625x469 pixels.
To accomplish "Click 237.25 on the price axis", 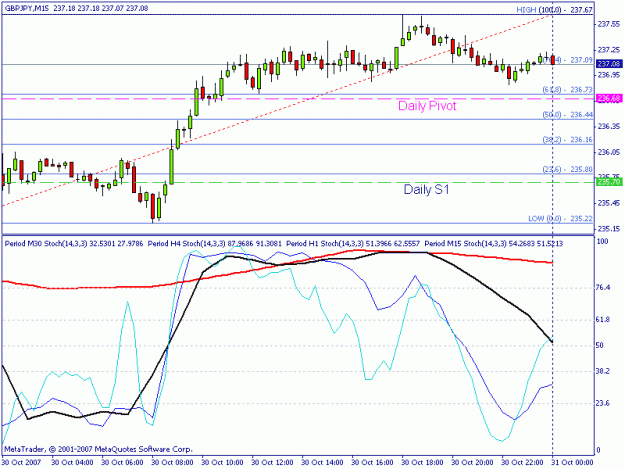I will [609, 50].
